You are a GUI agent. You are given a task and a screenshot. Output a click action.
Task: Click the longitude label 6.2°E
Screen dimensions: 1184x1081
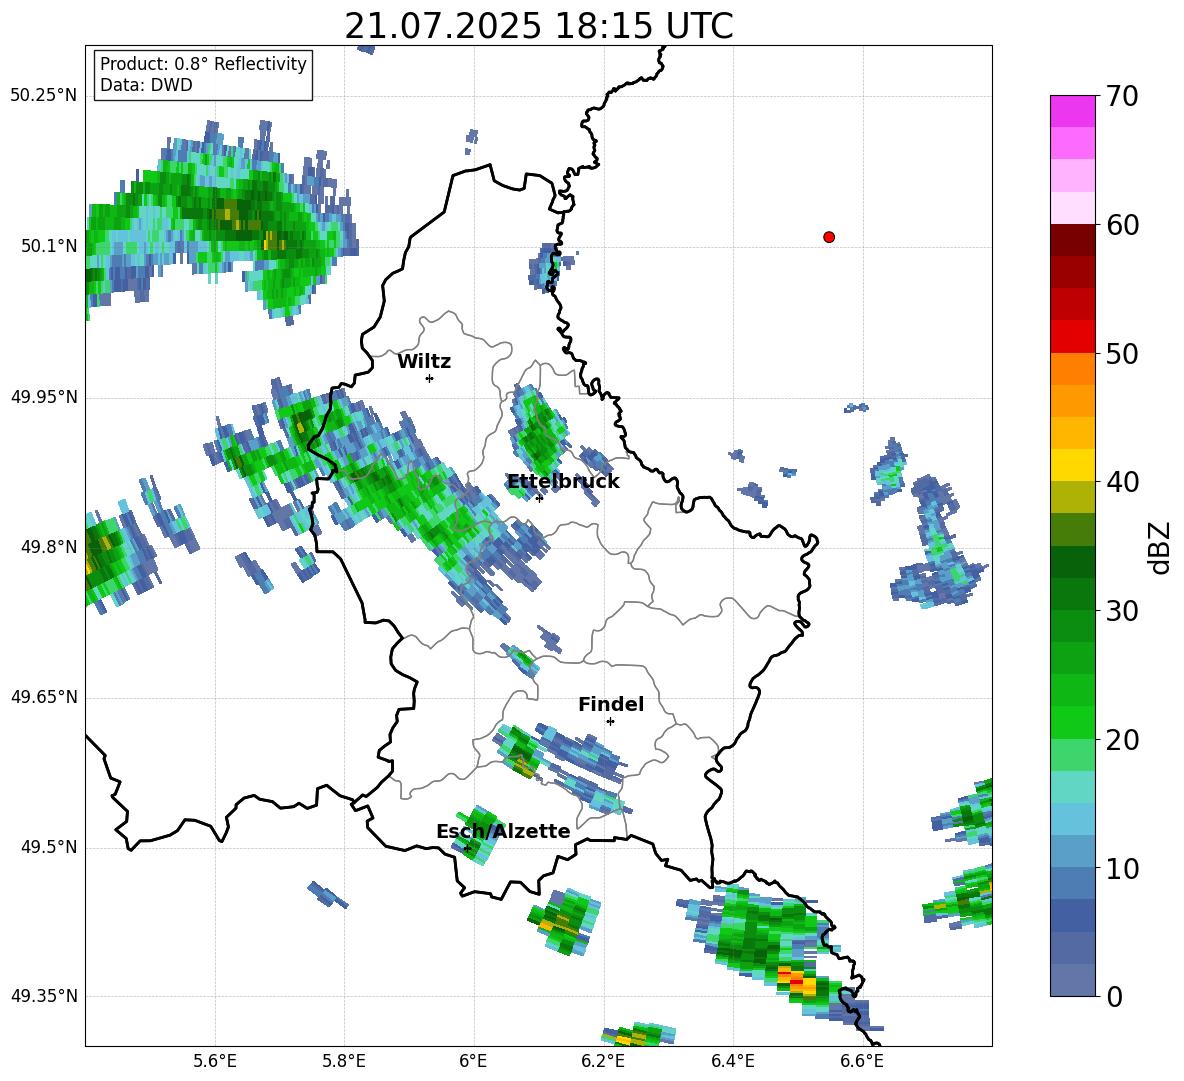click(603, 1061)
